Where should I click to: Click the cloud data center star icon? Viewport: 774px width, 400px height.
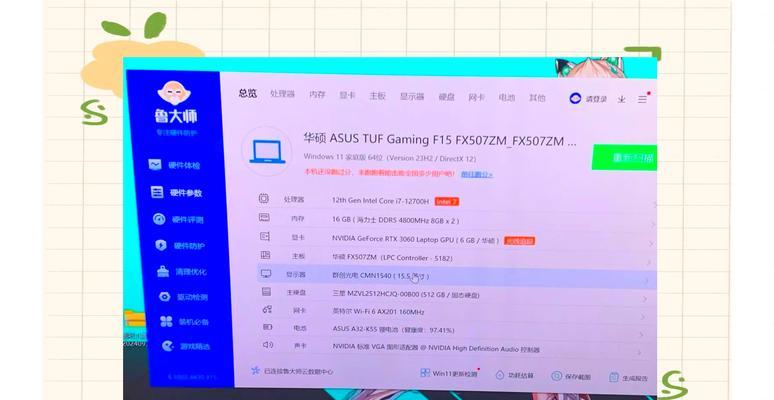pos(255,370)
